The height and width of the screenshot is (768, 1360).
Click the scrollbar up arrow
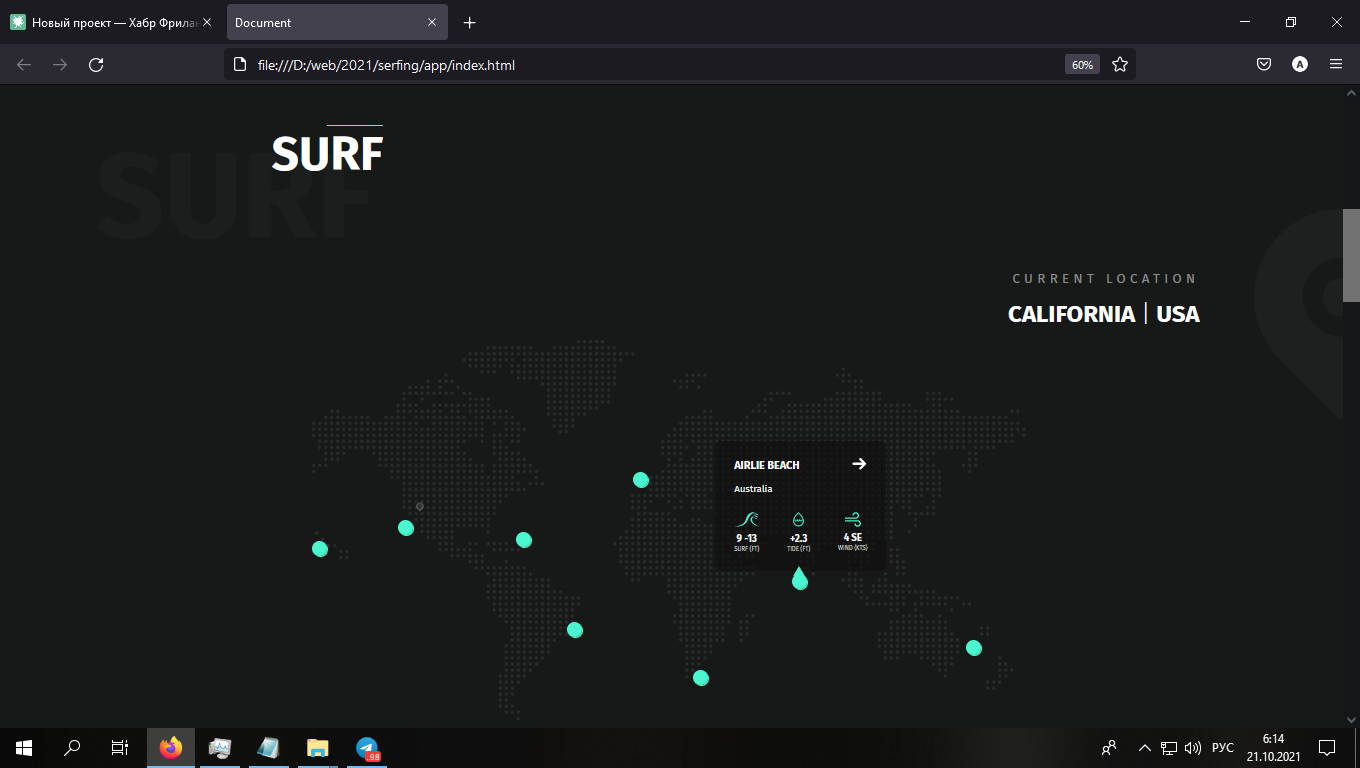pos(1351,93)
